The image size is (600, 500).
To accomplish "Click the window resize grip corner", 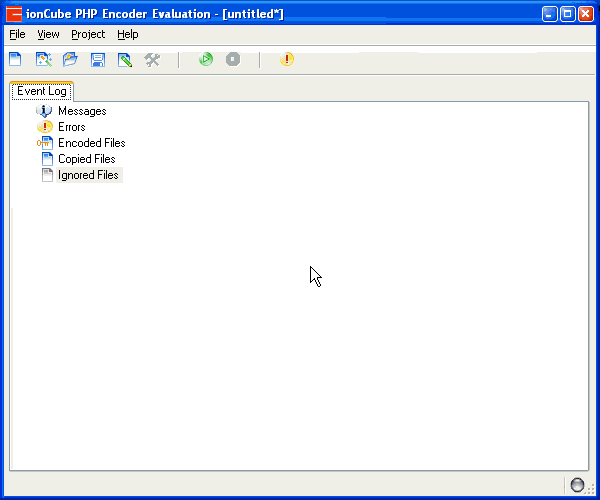I will pos(591,490).
